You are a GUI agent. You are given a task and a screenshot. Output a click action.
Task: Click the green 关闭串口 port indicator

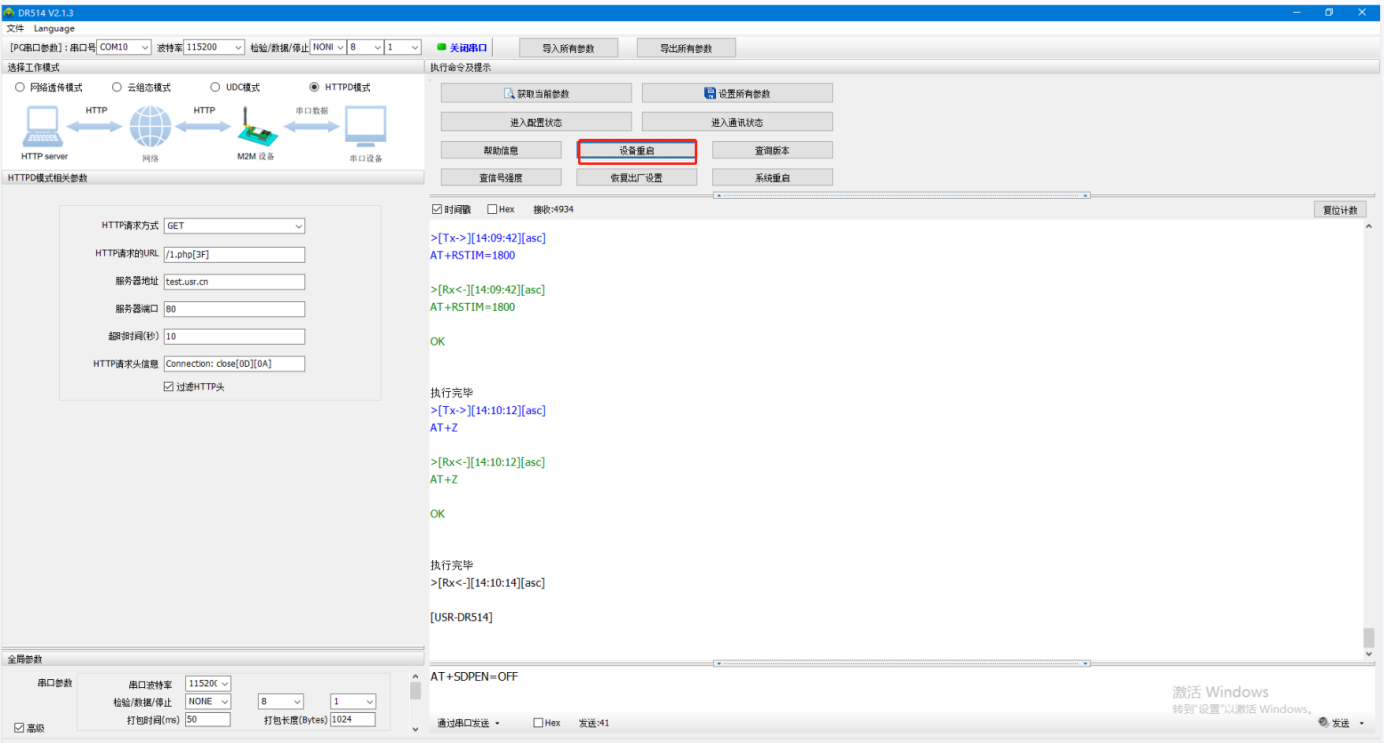pyautogui.click(x=462, y=47)
